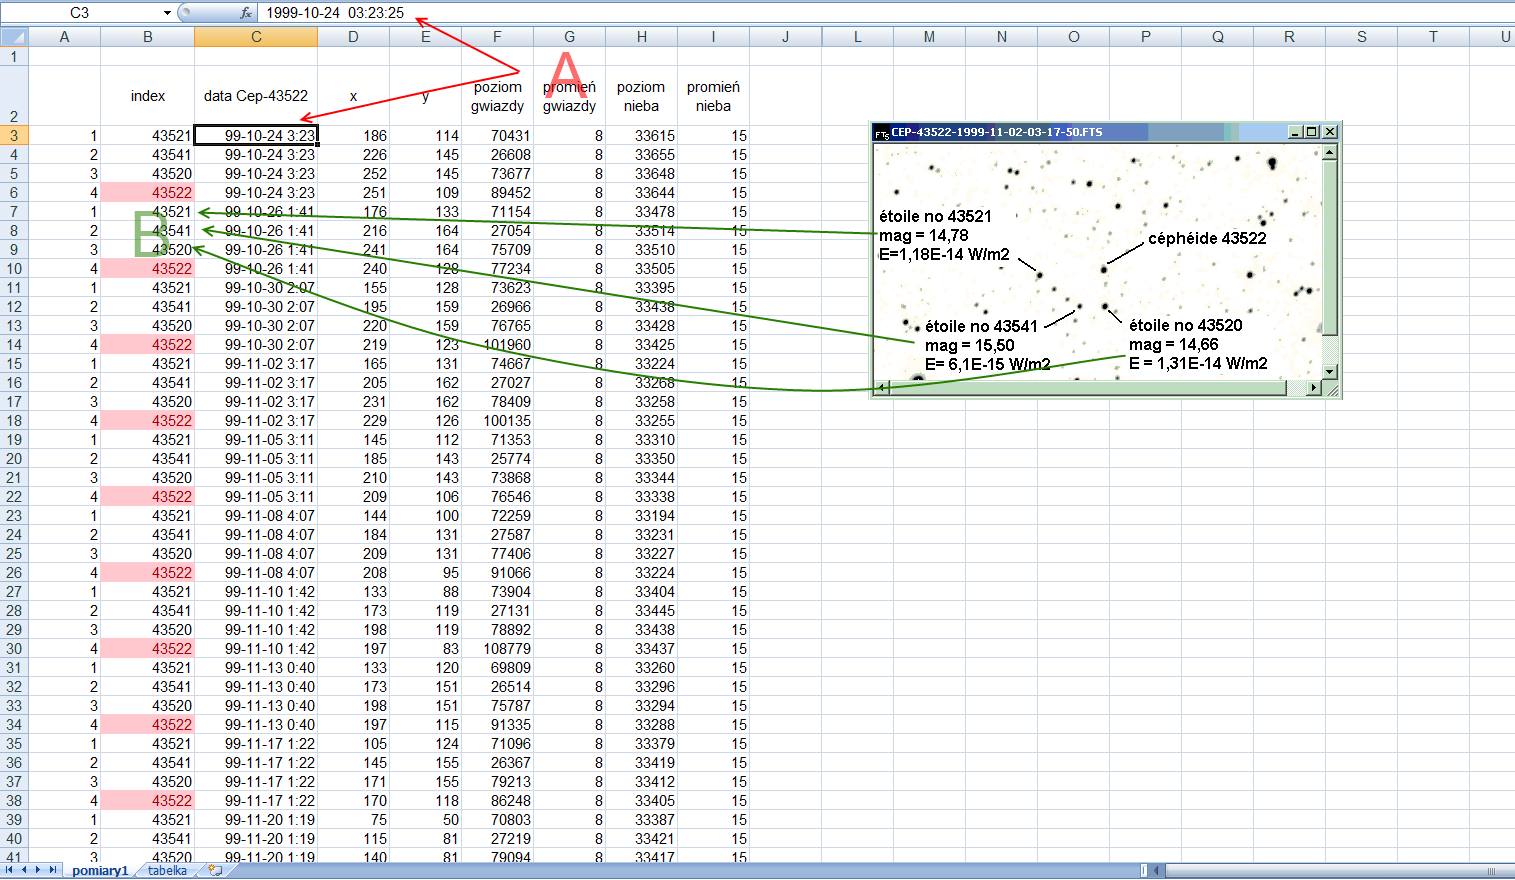The height and width of the screenshot is (880, 1515).
Task: Click the next sheet navigation arrow
Action: (39, 870)
